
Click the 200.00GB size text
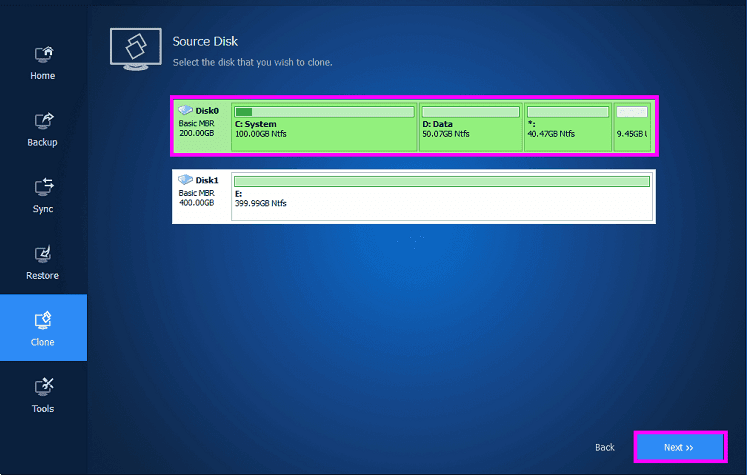(x=196, y=133)
